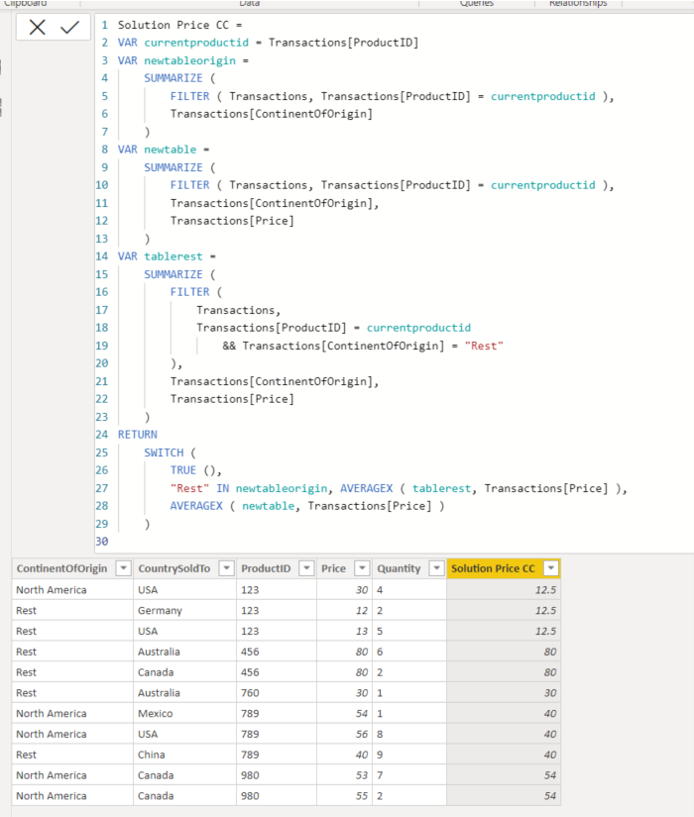Click the SWITCH function on line 25
This screenshot has width=694, height=817.
coord(164,452)
